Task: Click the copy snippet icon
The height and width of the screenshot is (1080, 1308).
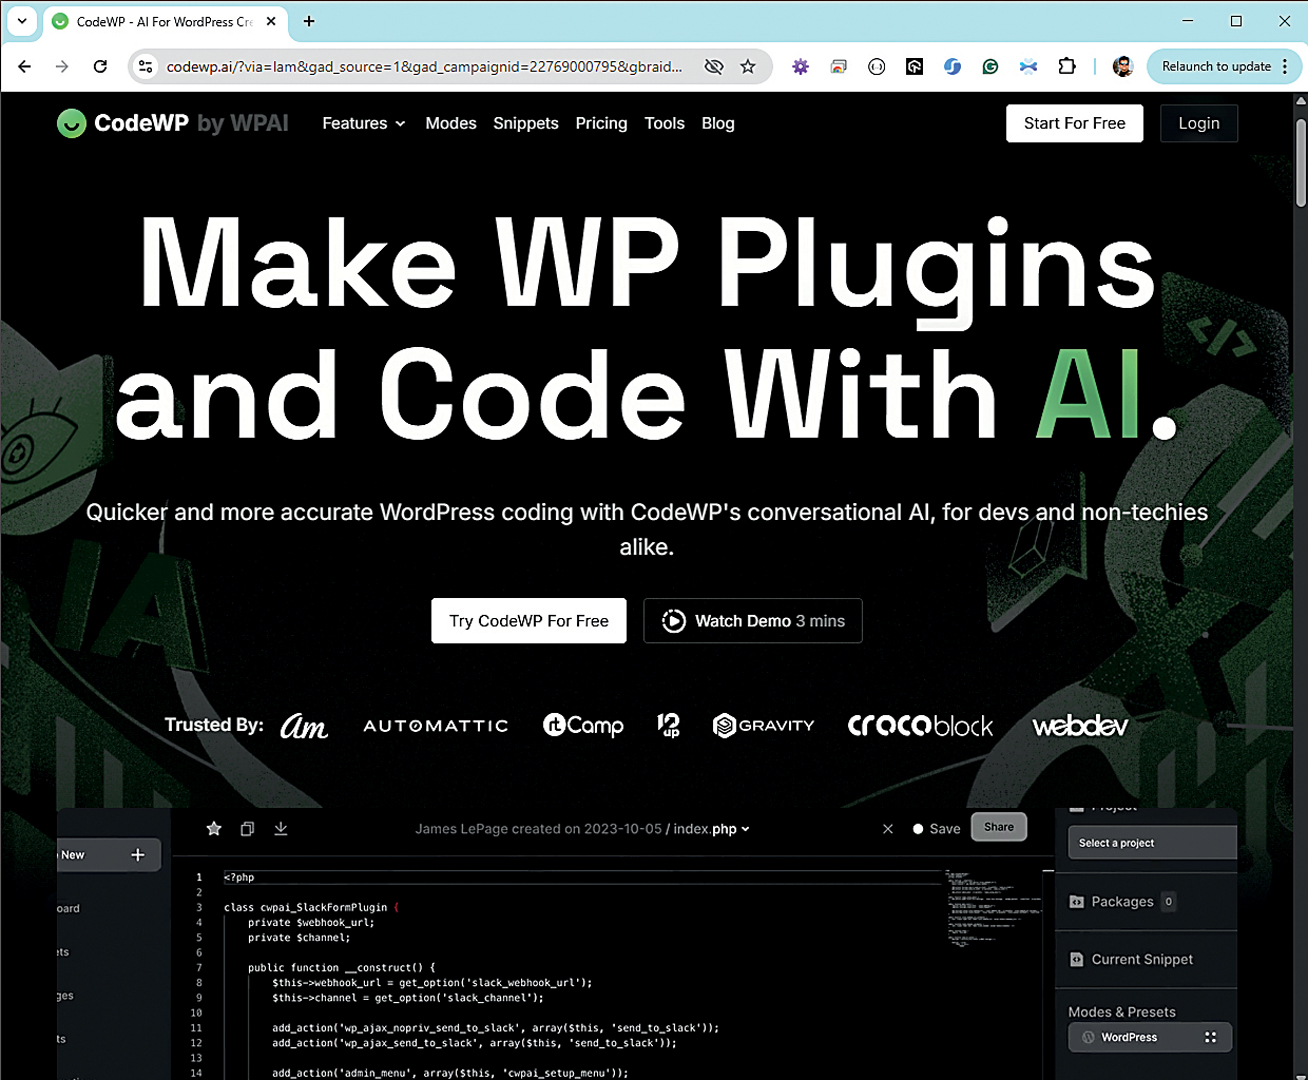Action: coord(247,829)
